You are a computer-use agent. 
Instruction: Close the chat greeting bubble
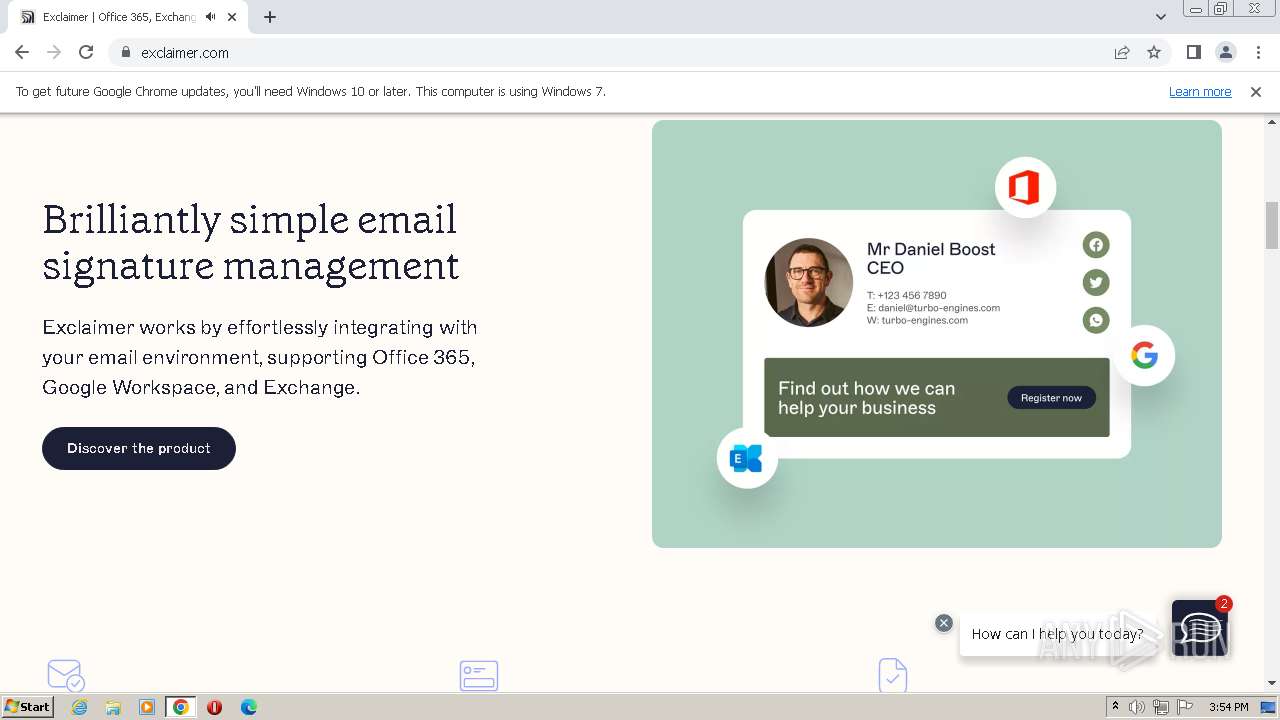pyautogui.click(x=943, y=623)
